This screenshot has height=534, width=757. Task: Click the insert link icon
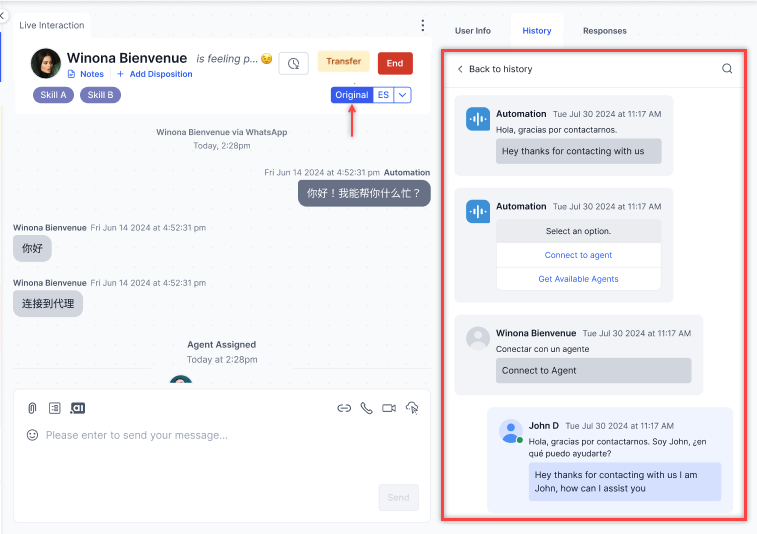344,408
